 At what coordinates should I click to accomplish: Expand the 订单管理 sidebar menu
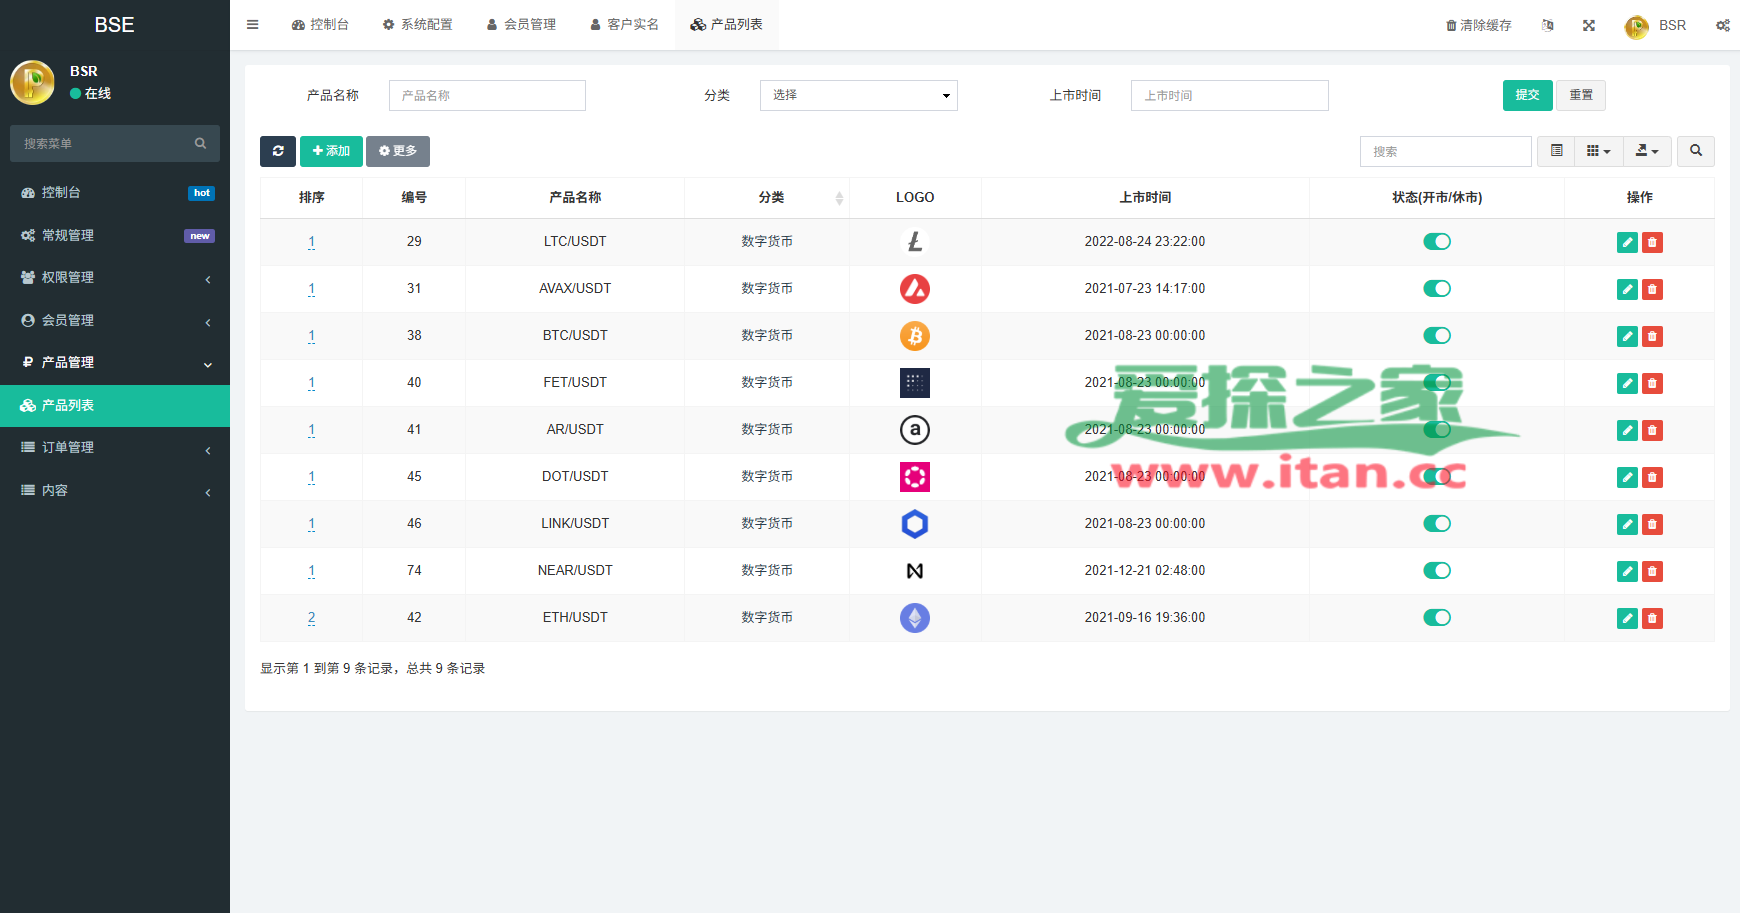pos(115,448)
